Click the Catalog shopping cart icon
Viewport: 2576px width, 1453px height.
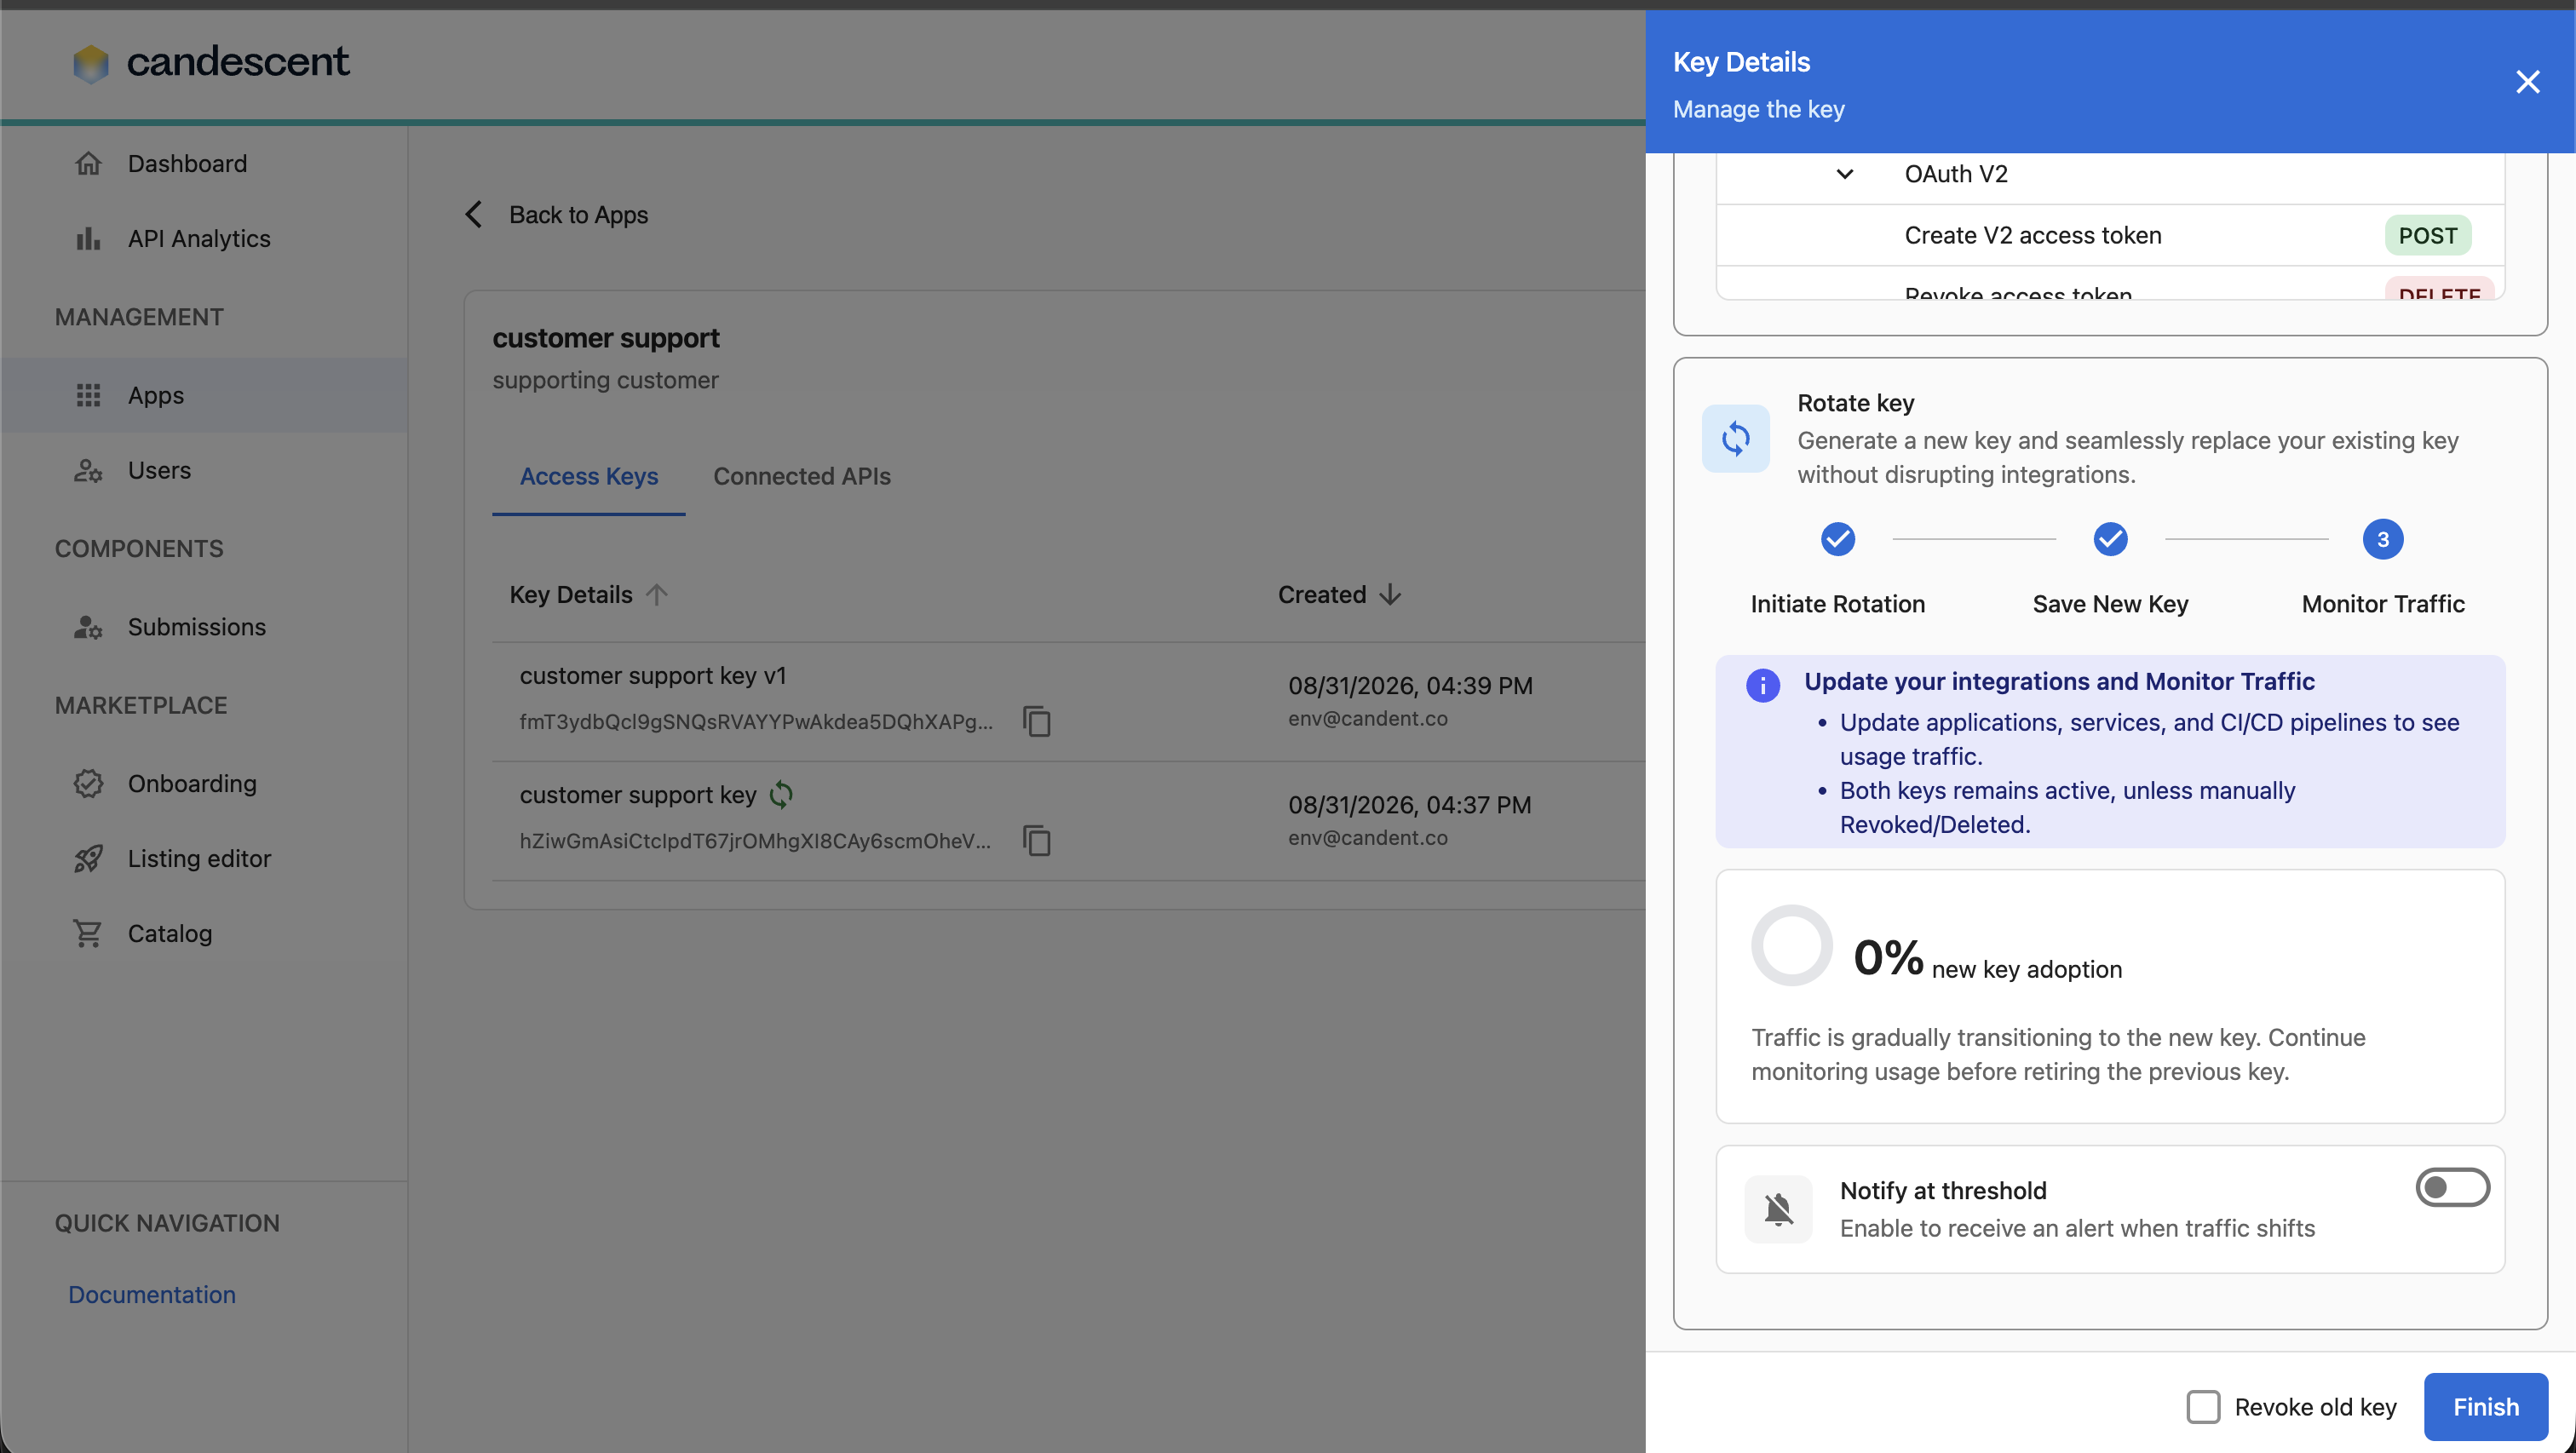(88, 933)
